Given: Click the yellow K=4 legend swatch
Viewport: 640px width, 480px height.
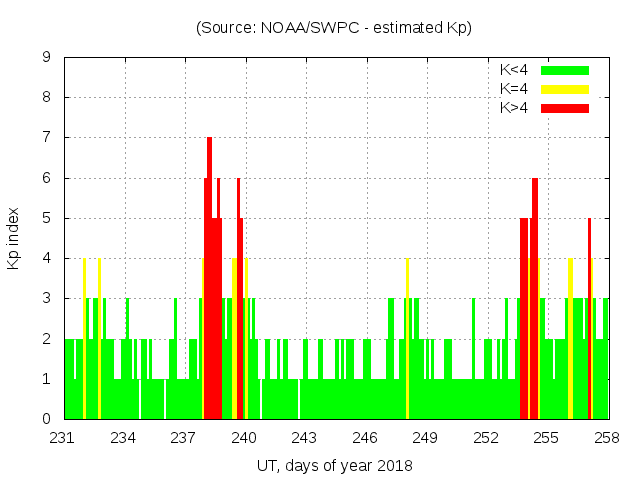Looking at the screenshot, I should 565,89.
